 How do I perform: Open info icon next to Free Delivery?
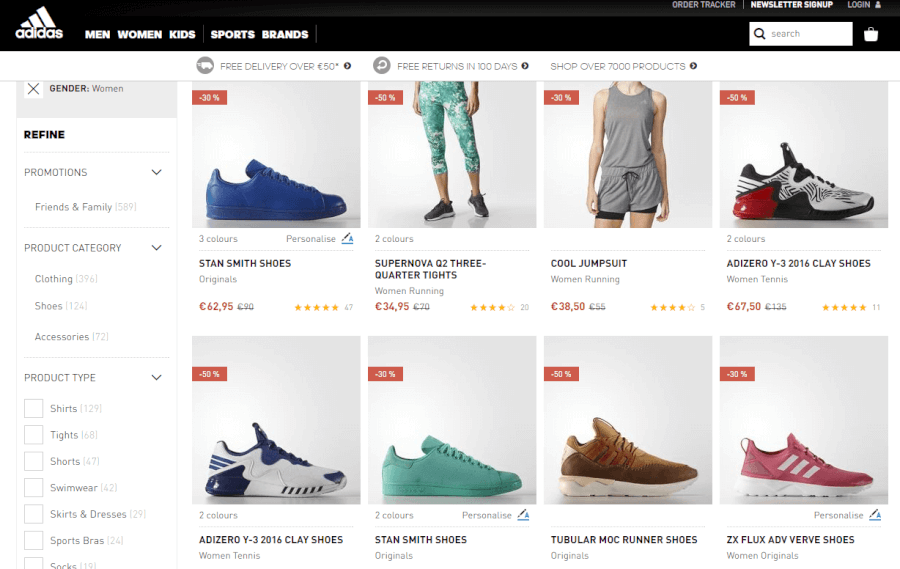[347, 66]
